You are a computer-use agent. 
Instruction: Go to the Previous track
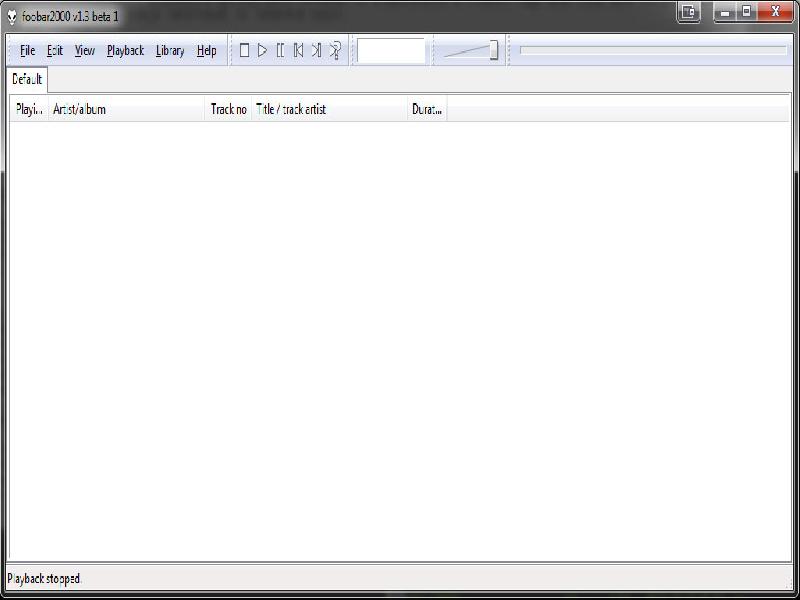298,51
